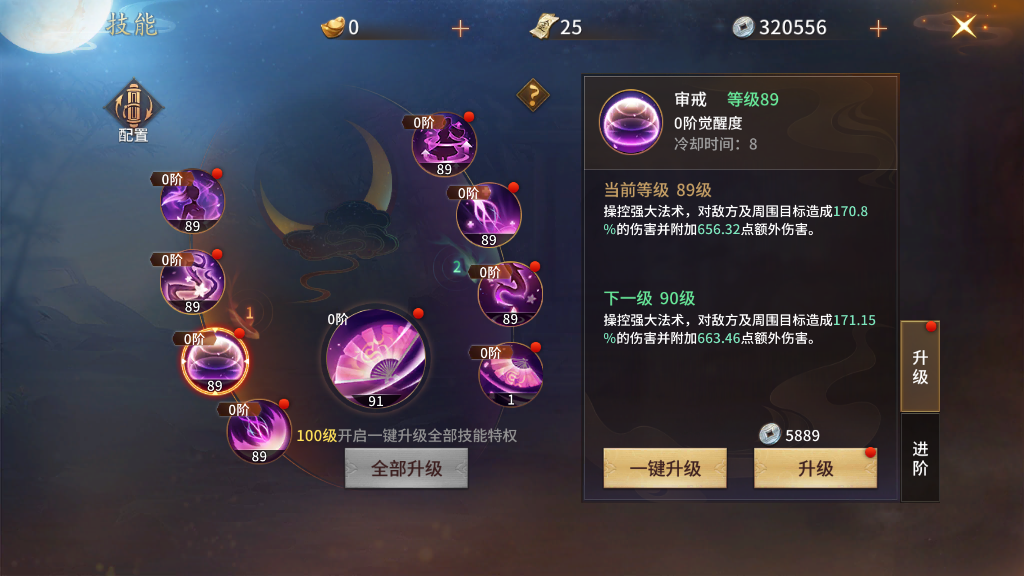1024x576 pixels.
Task: Click the question mark help diamond
Action: tap(533, 95)
